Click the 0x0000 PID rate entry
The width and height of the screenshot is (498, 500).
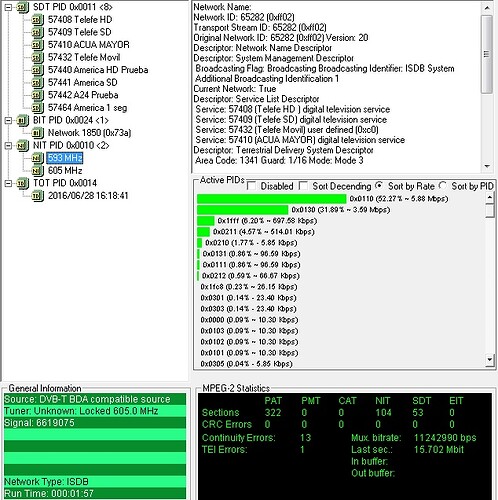click(x=249, y=320)
